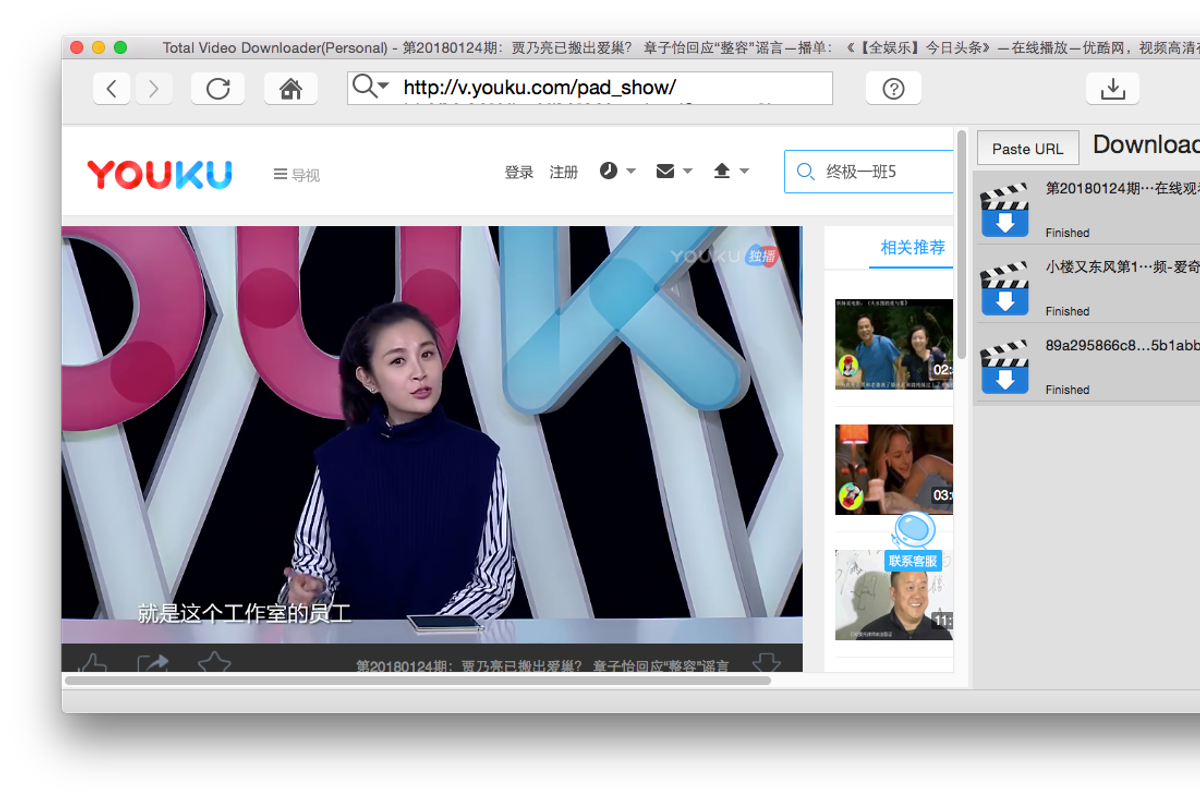Click the share arrow icon below video
The height and width of the screenshot is (800, 1200).
(152, 664)
